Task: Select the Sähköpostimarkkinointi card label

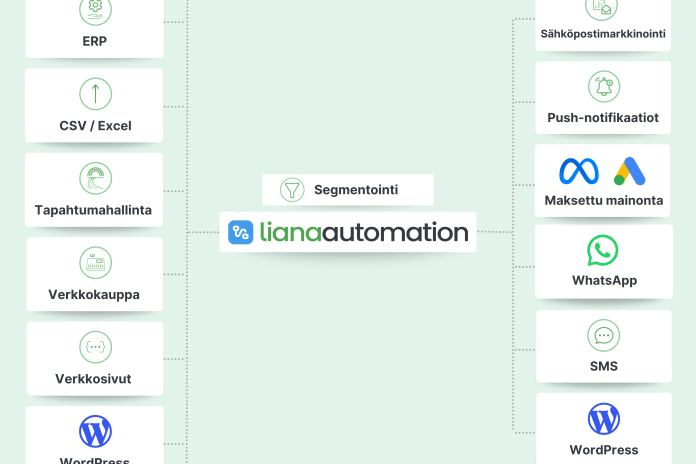Action: tap(603, 33)
